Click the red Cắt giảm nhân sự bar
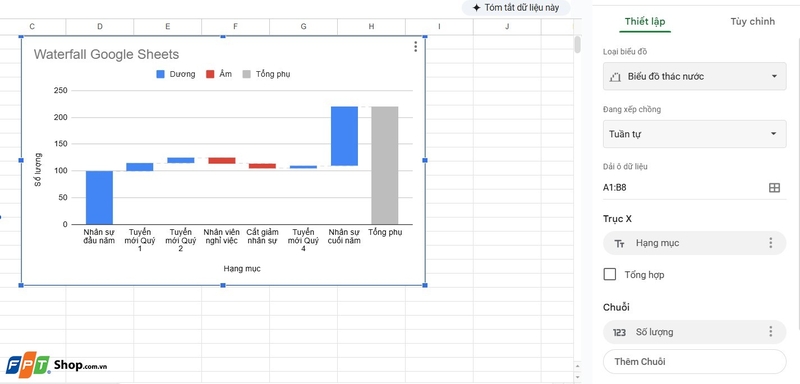Screen dimensions: 800x384 pos(262,166)
